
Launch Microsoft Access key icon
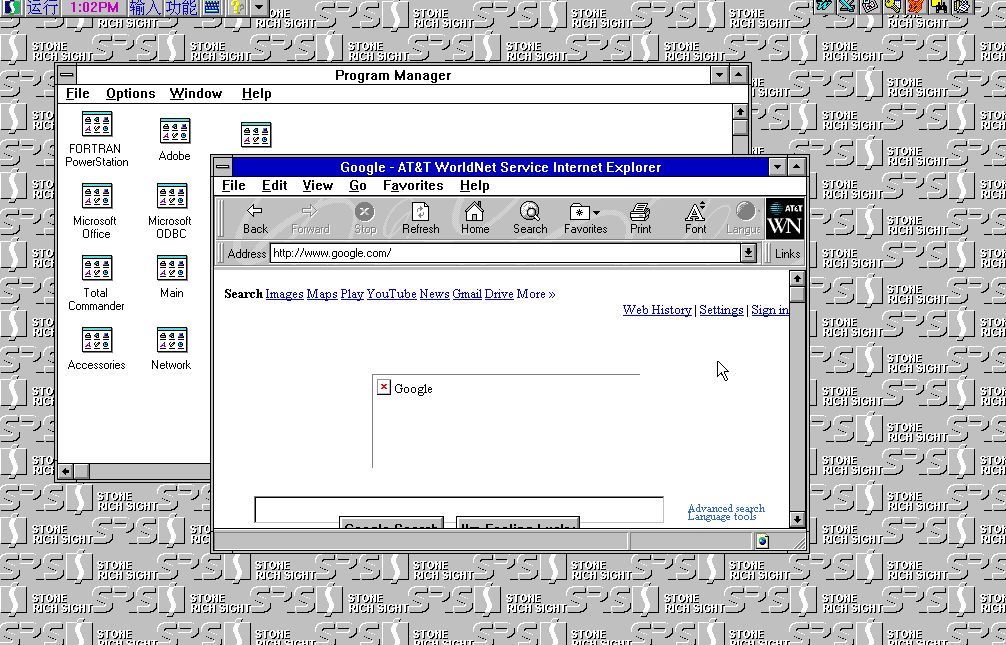(893, 6)
